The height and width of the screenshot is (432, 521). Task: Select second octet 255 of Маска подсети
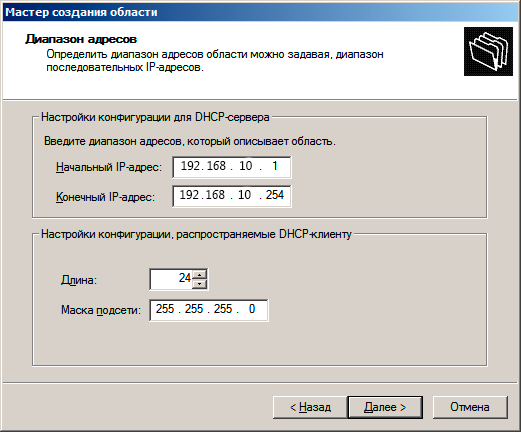(x=194, y=309)
